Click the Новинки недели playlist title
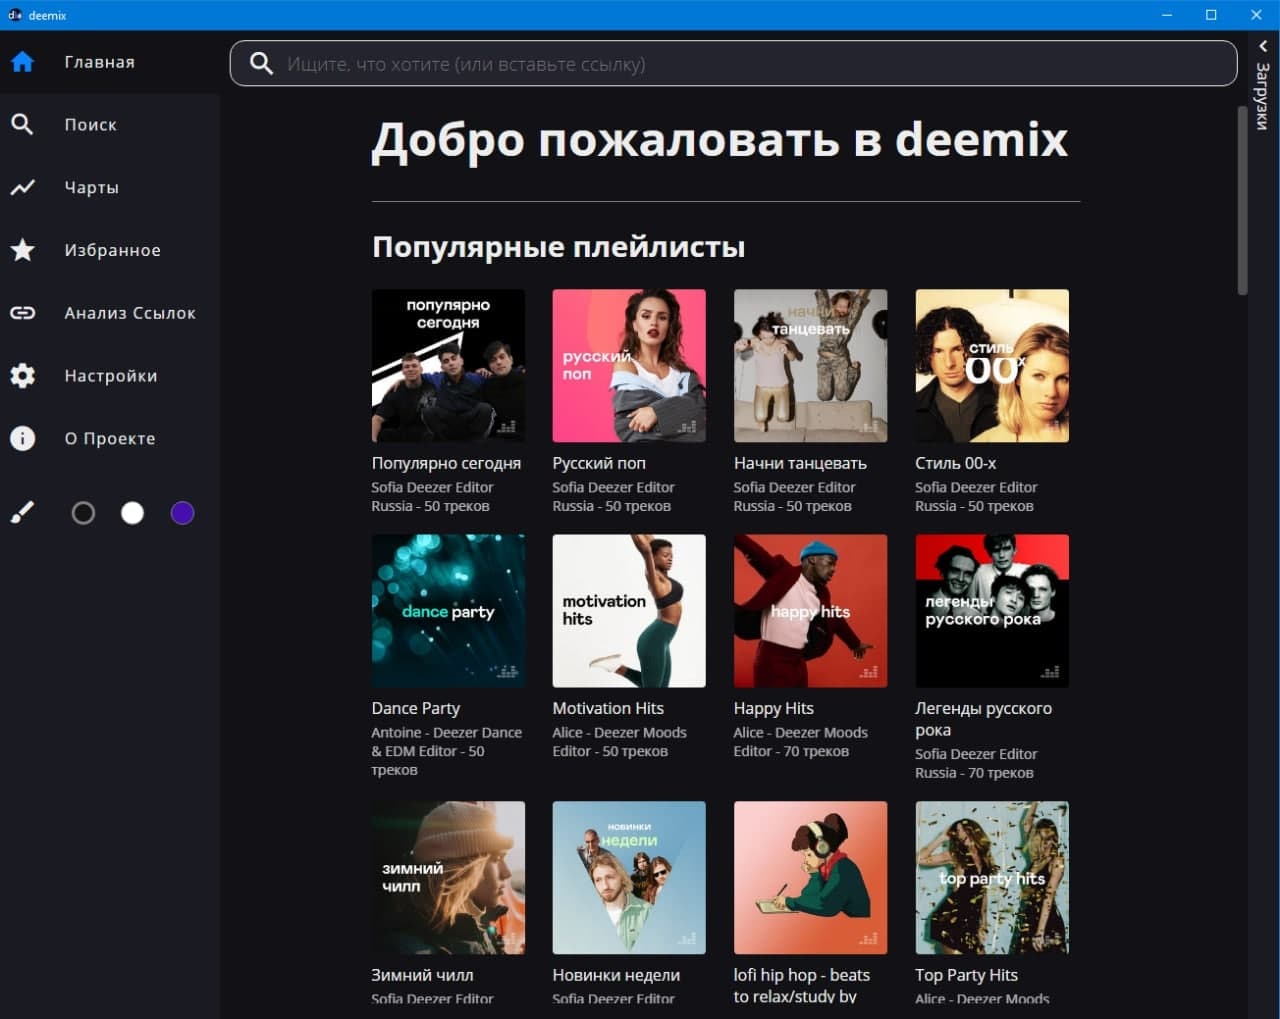The height and width of the screenshot is (1019, 1280). [616, 975]
